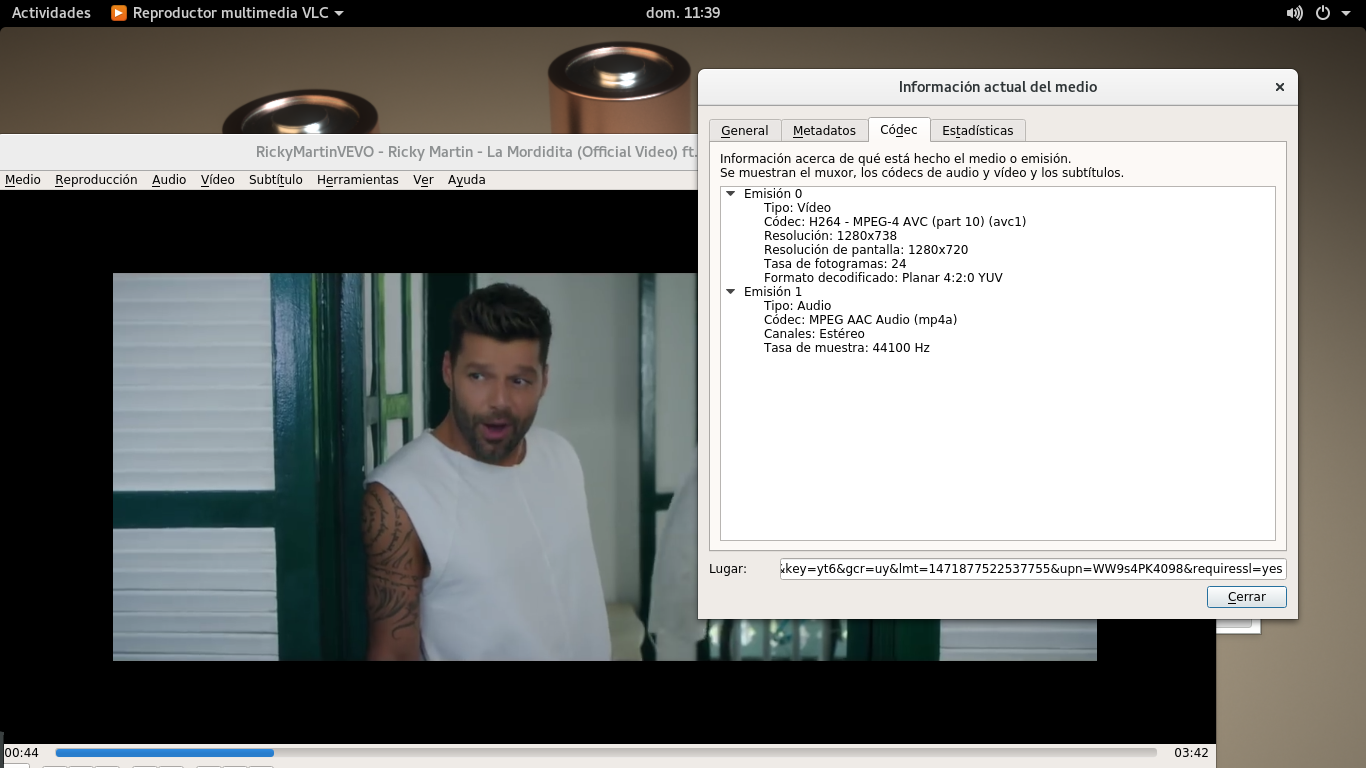Open the Herramientas menu

coord(358,180)
